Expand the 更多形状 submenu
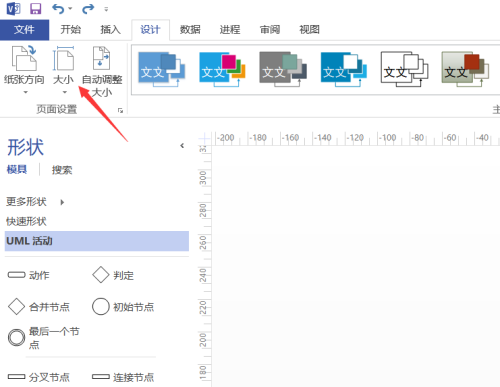The width and height of the screenshot is (500, 387). pyautogui.click(x=62, y=202)
